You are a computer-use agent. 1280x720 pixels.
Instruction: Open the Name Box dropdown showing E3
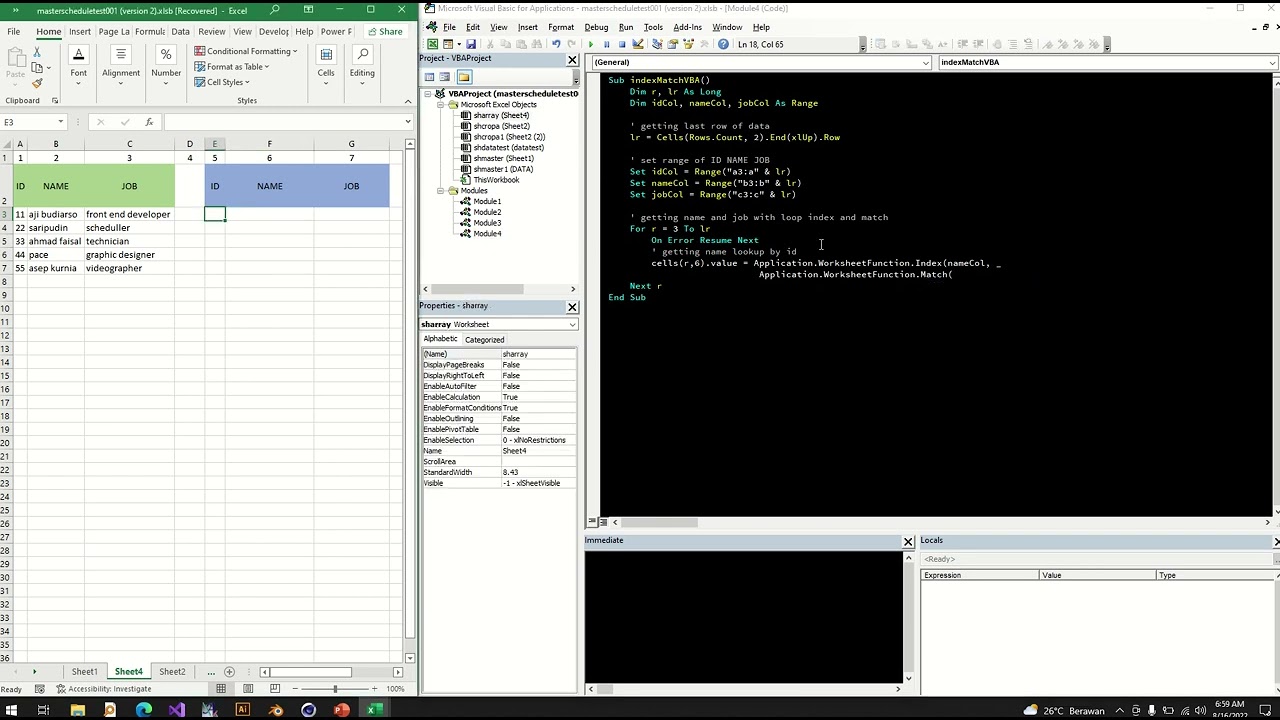60,122
